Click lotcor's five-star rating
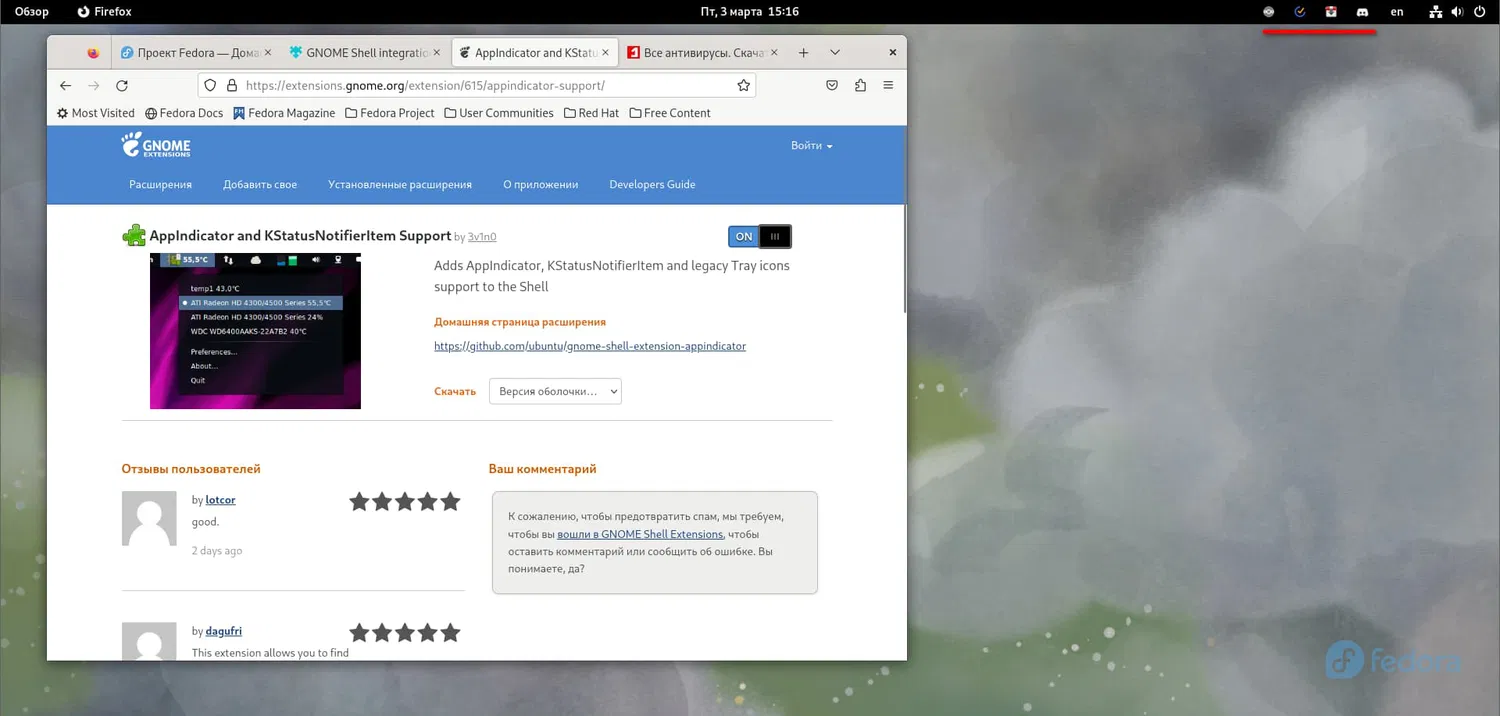The image size is (1500, 716). click(x=405, y=502)
